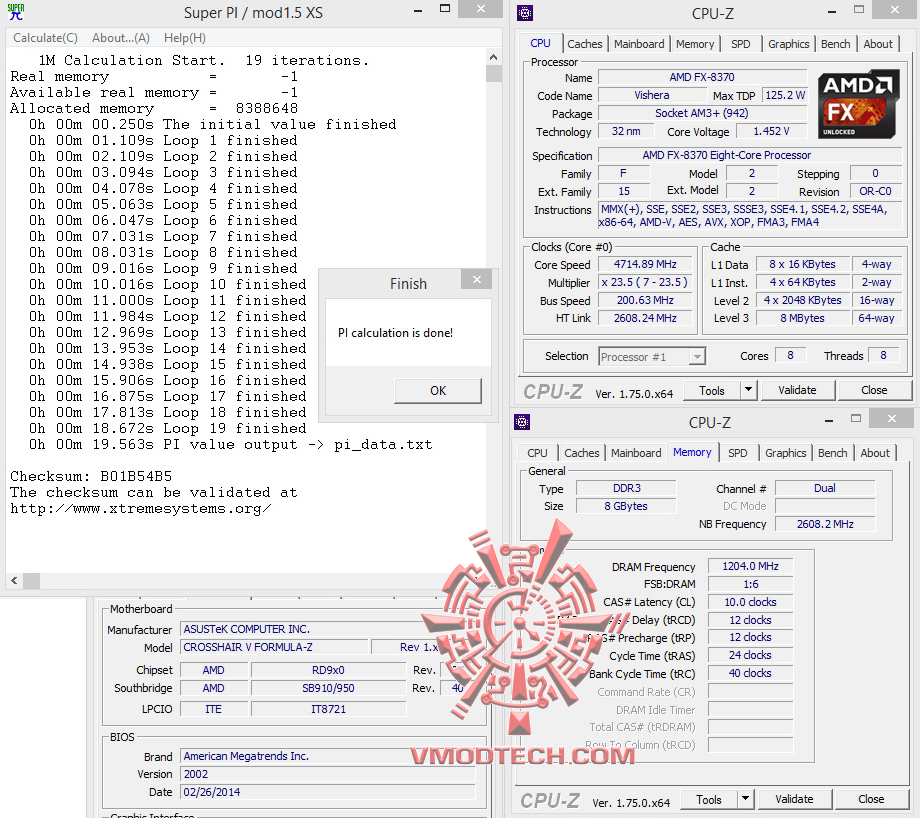Click the NB Frequency 2608.2 MHz value
The height and width of the screenshot is (818, 920).
point(824,524)
